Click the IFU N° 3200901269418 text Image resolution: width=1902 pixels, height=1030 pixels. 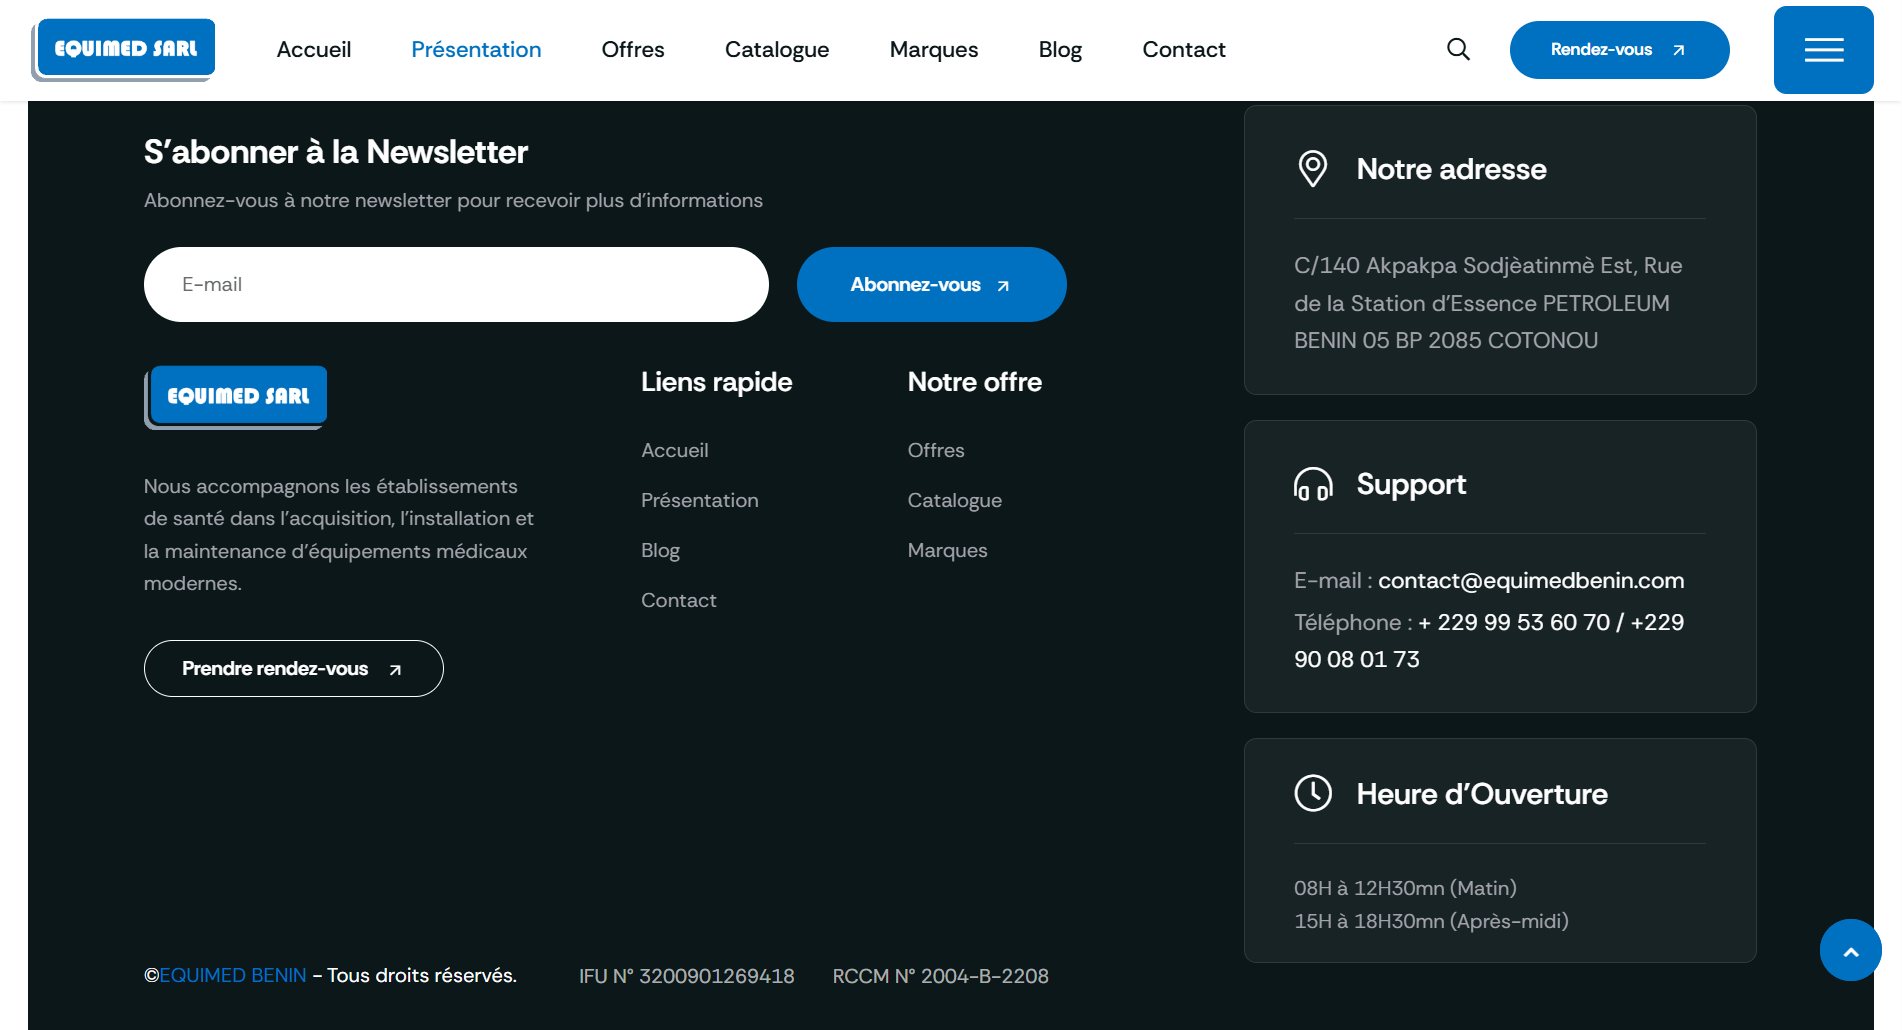(x=686, y=976)
